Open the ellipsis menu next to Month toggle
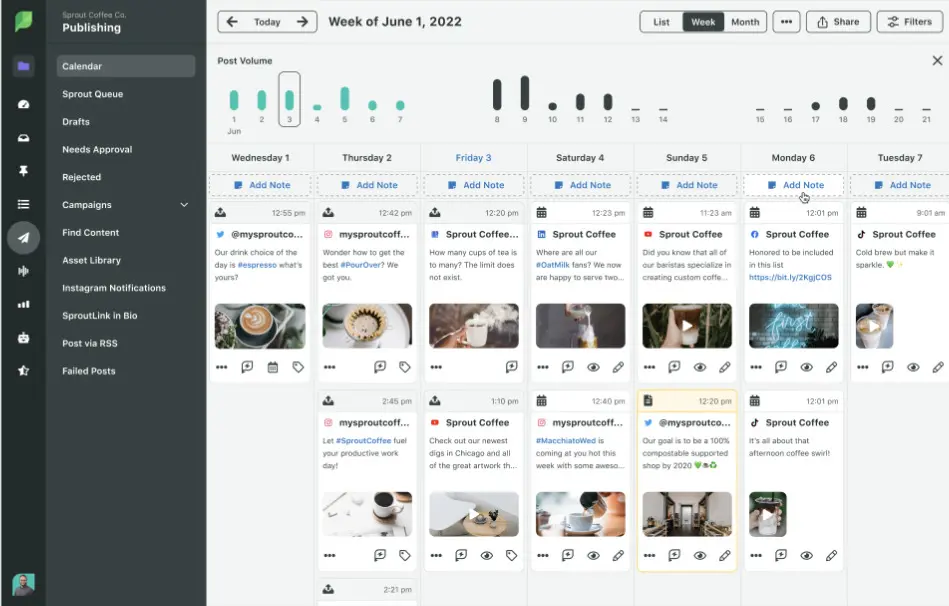This screenshot has width=949, height=606. [786, 21]
